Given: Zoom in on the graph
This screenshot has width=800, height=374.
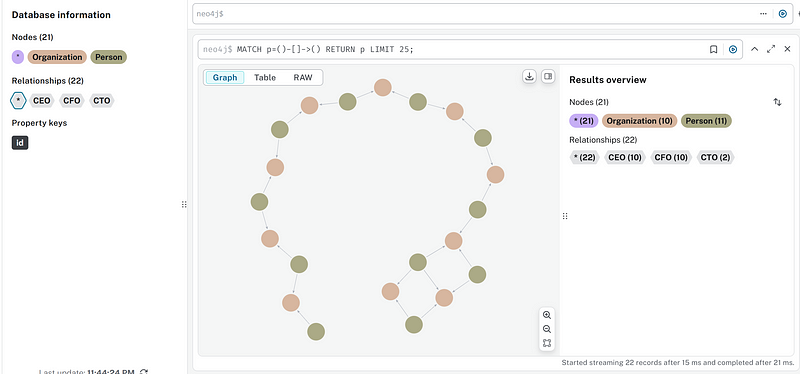Looking at the screenshot, I should point(547,315).
